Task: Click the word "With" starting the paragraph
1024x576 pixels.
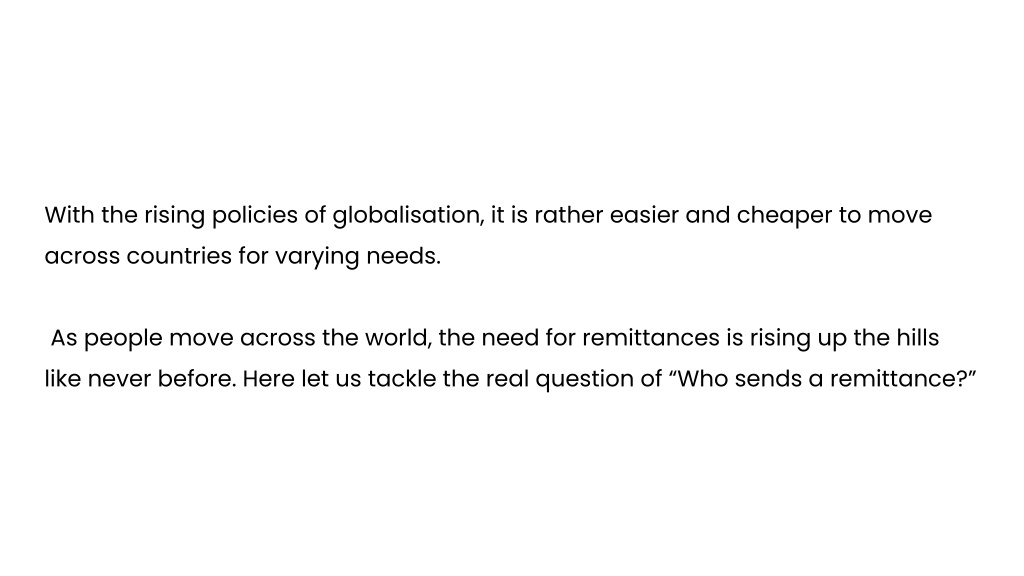Action: point(69,215)
